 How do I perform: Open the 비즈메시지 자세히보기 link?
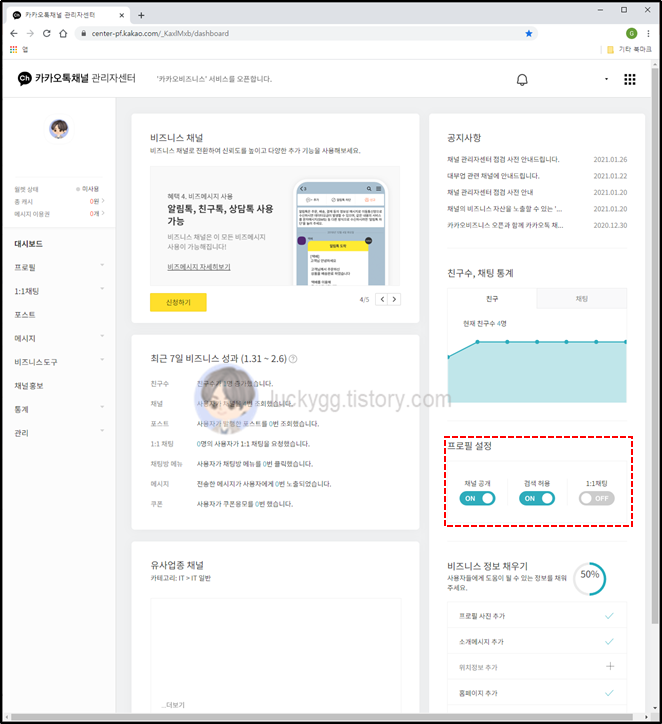[199, 267]
